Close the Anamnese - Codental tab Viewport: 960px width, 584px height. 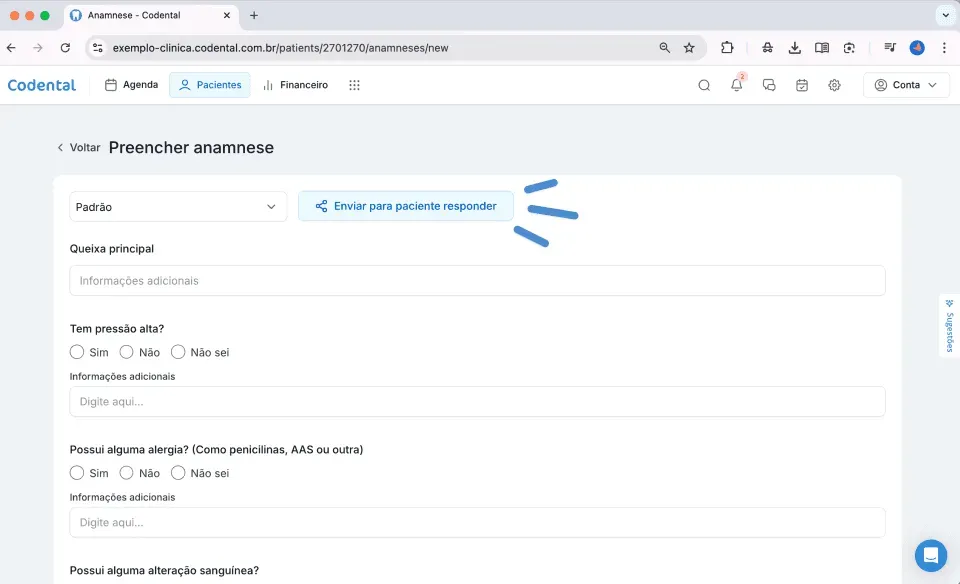(x=227, y=15)
